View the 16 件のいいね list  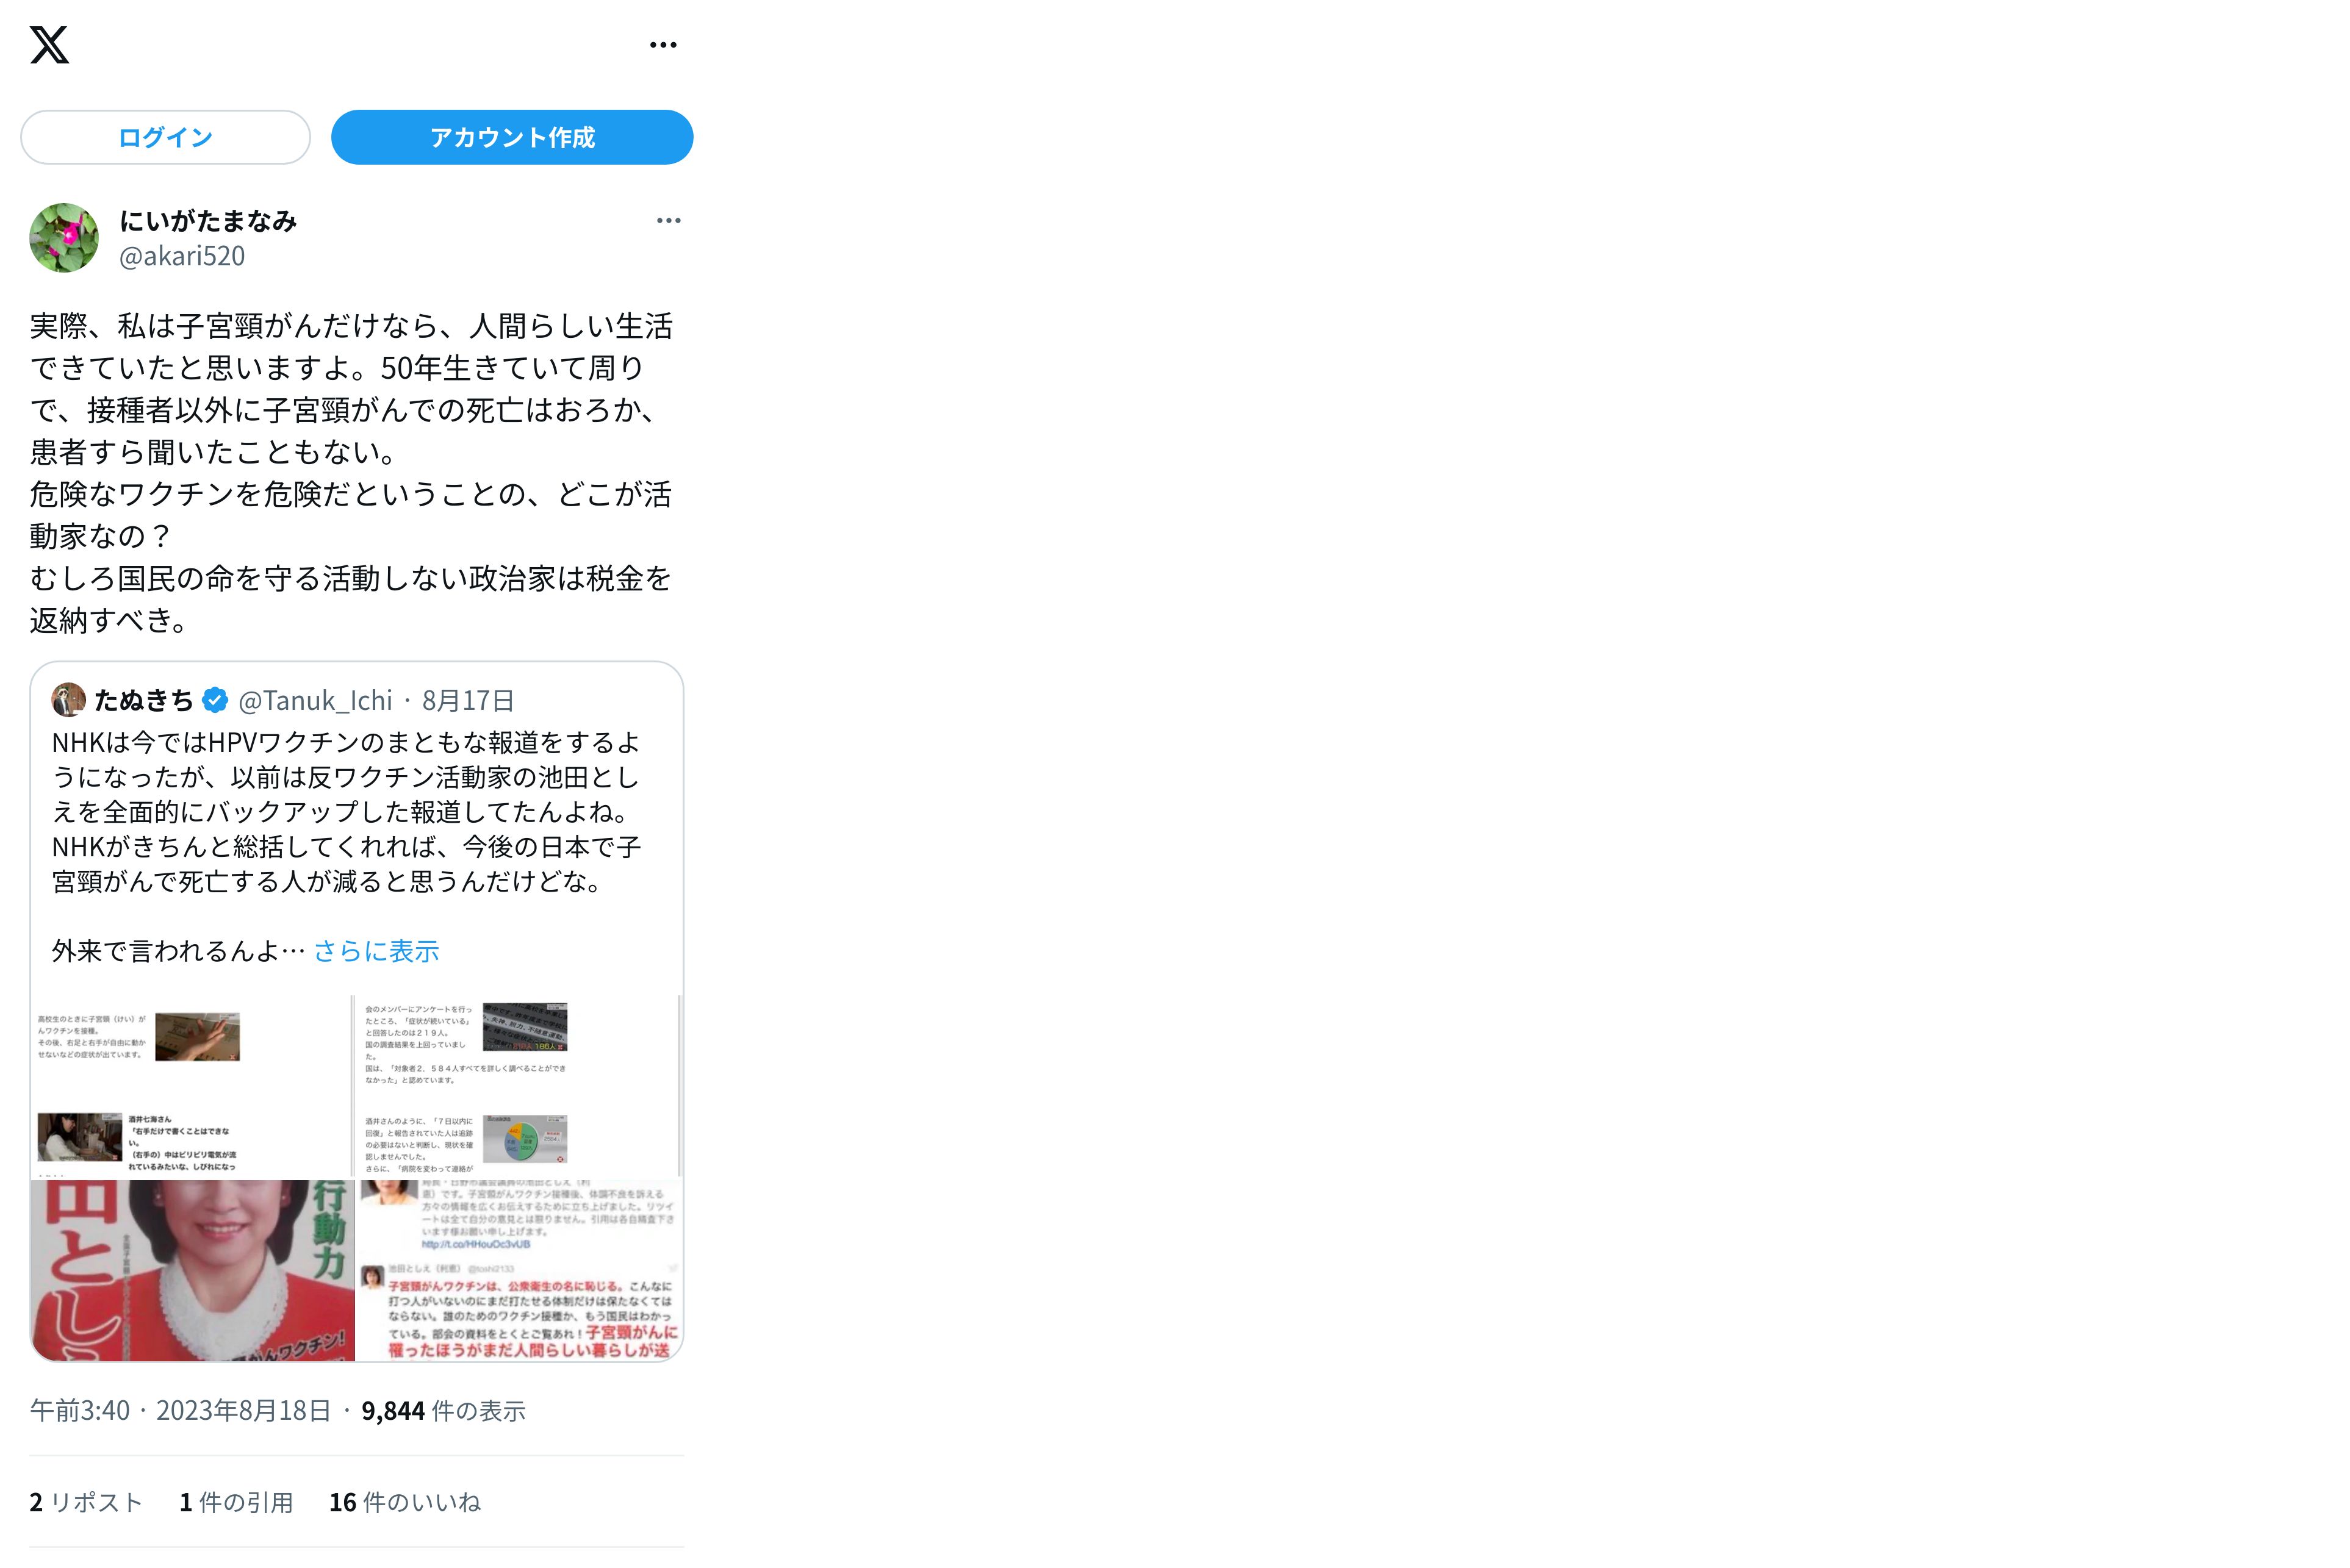tap(405, 1502)
